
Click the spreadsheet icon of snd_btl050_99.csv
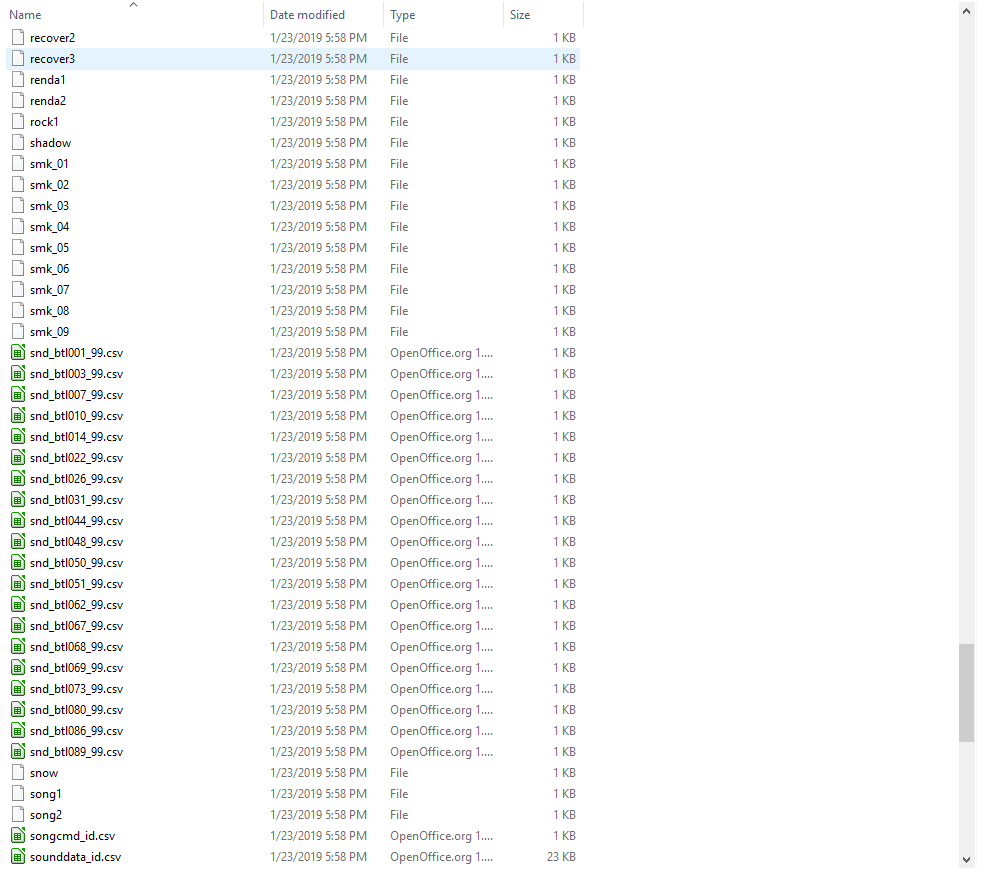18,563
